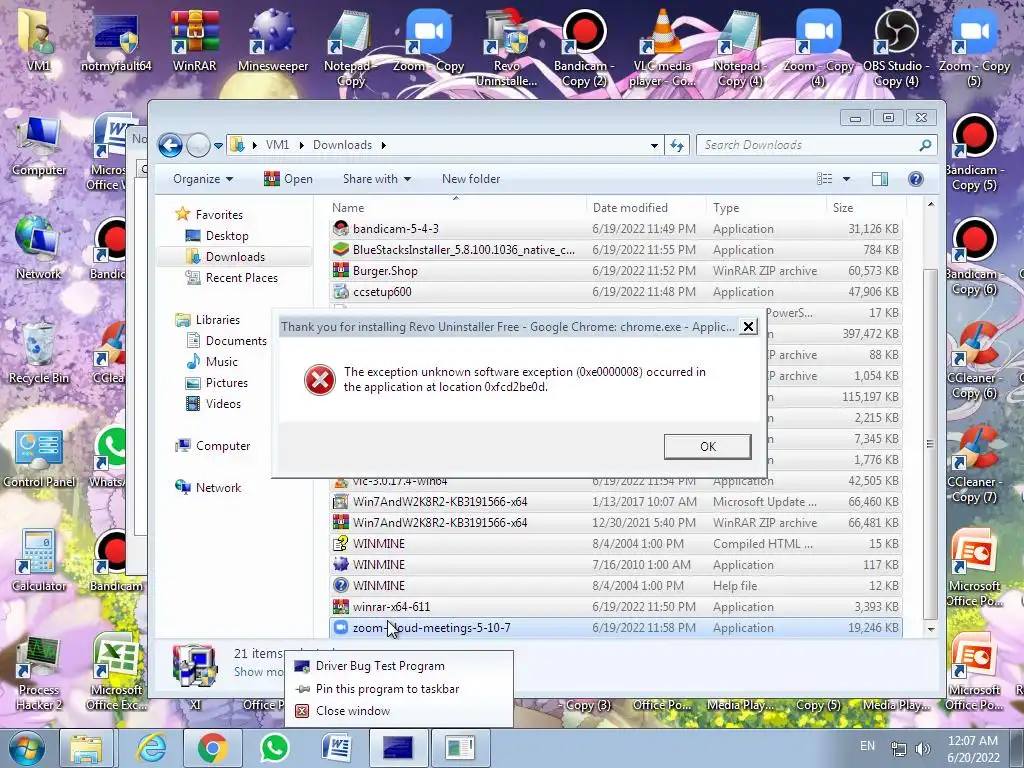This screenshot has height=768, width=1024.
Task: Select the WINMINE Compiled HTML file
Action: pyautogui.click(x=616, y=544)
